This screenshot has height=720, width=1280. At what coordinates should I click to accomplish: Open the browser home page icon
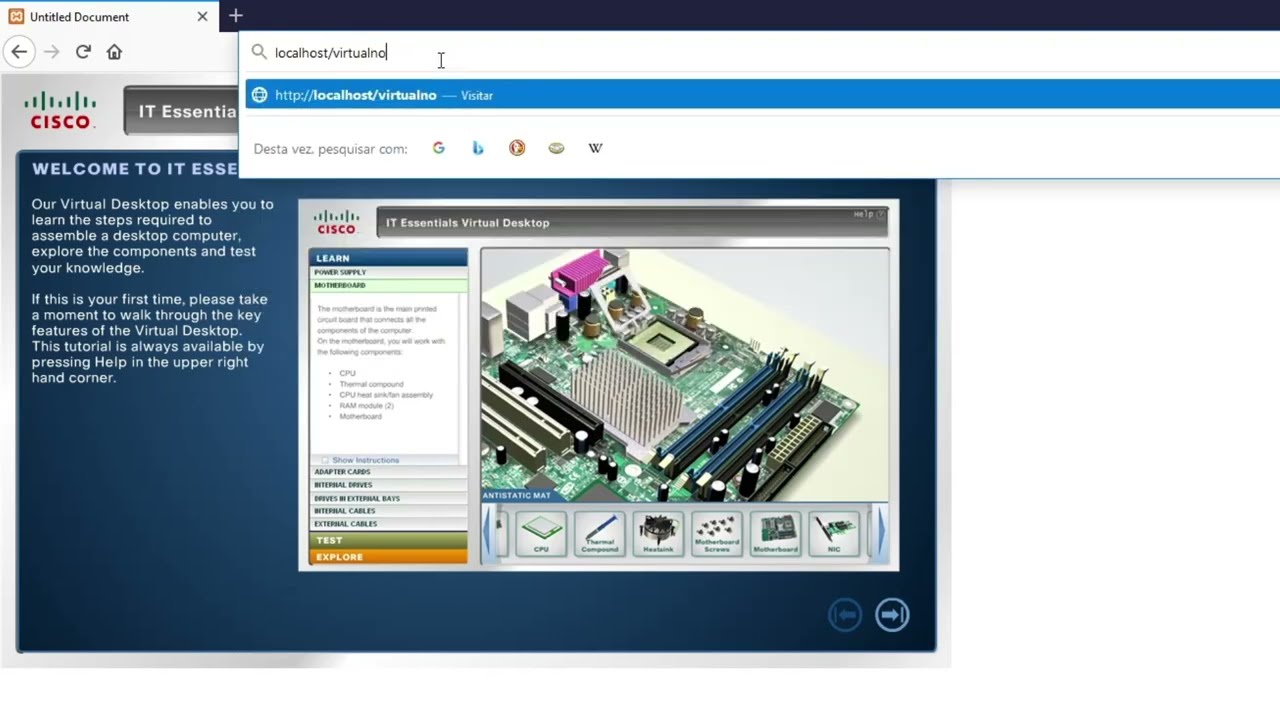click(114, 52)
